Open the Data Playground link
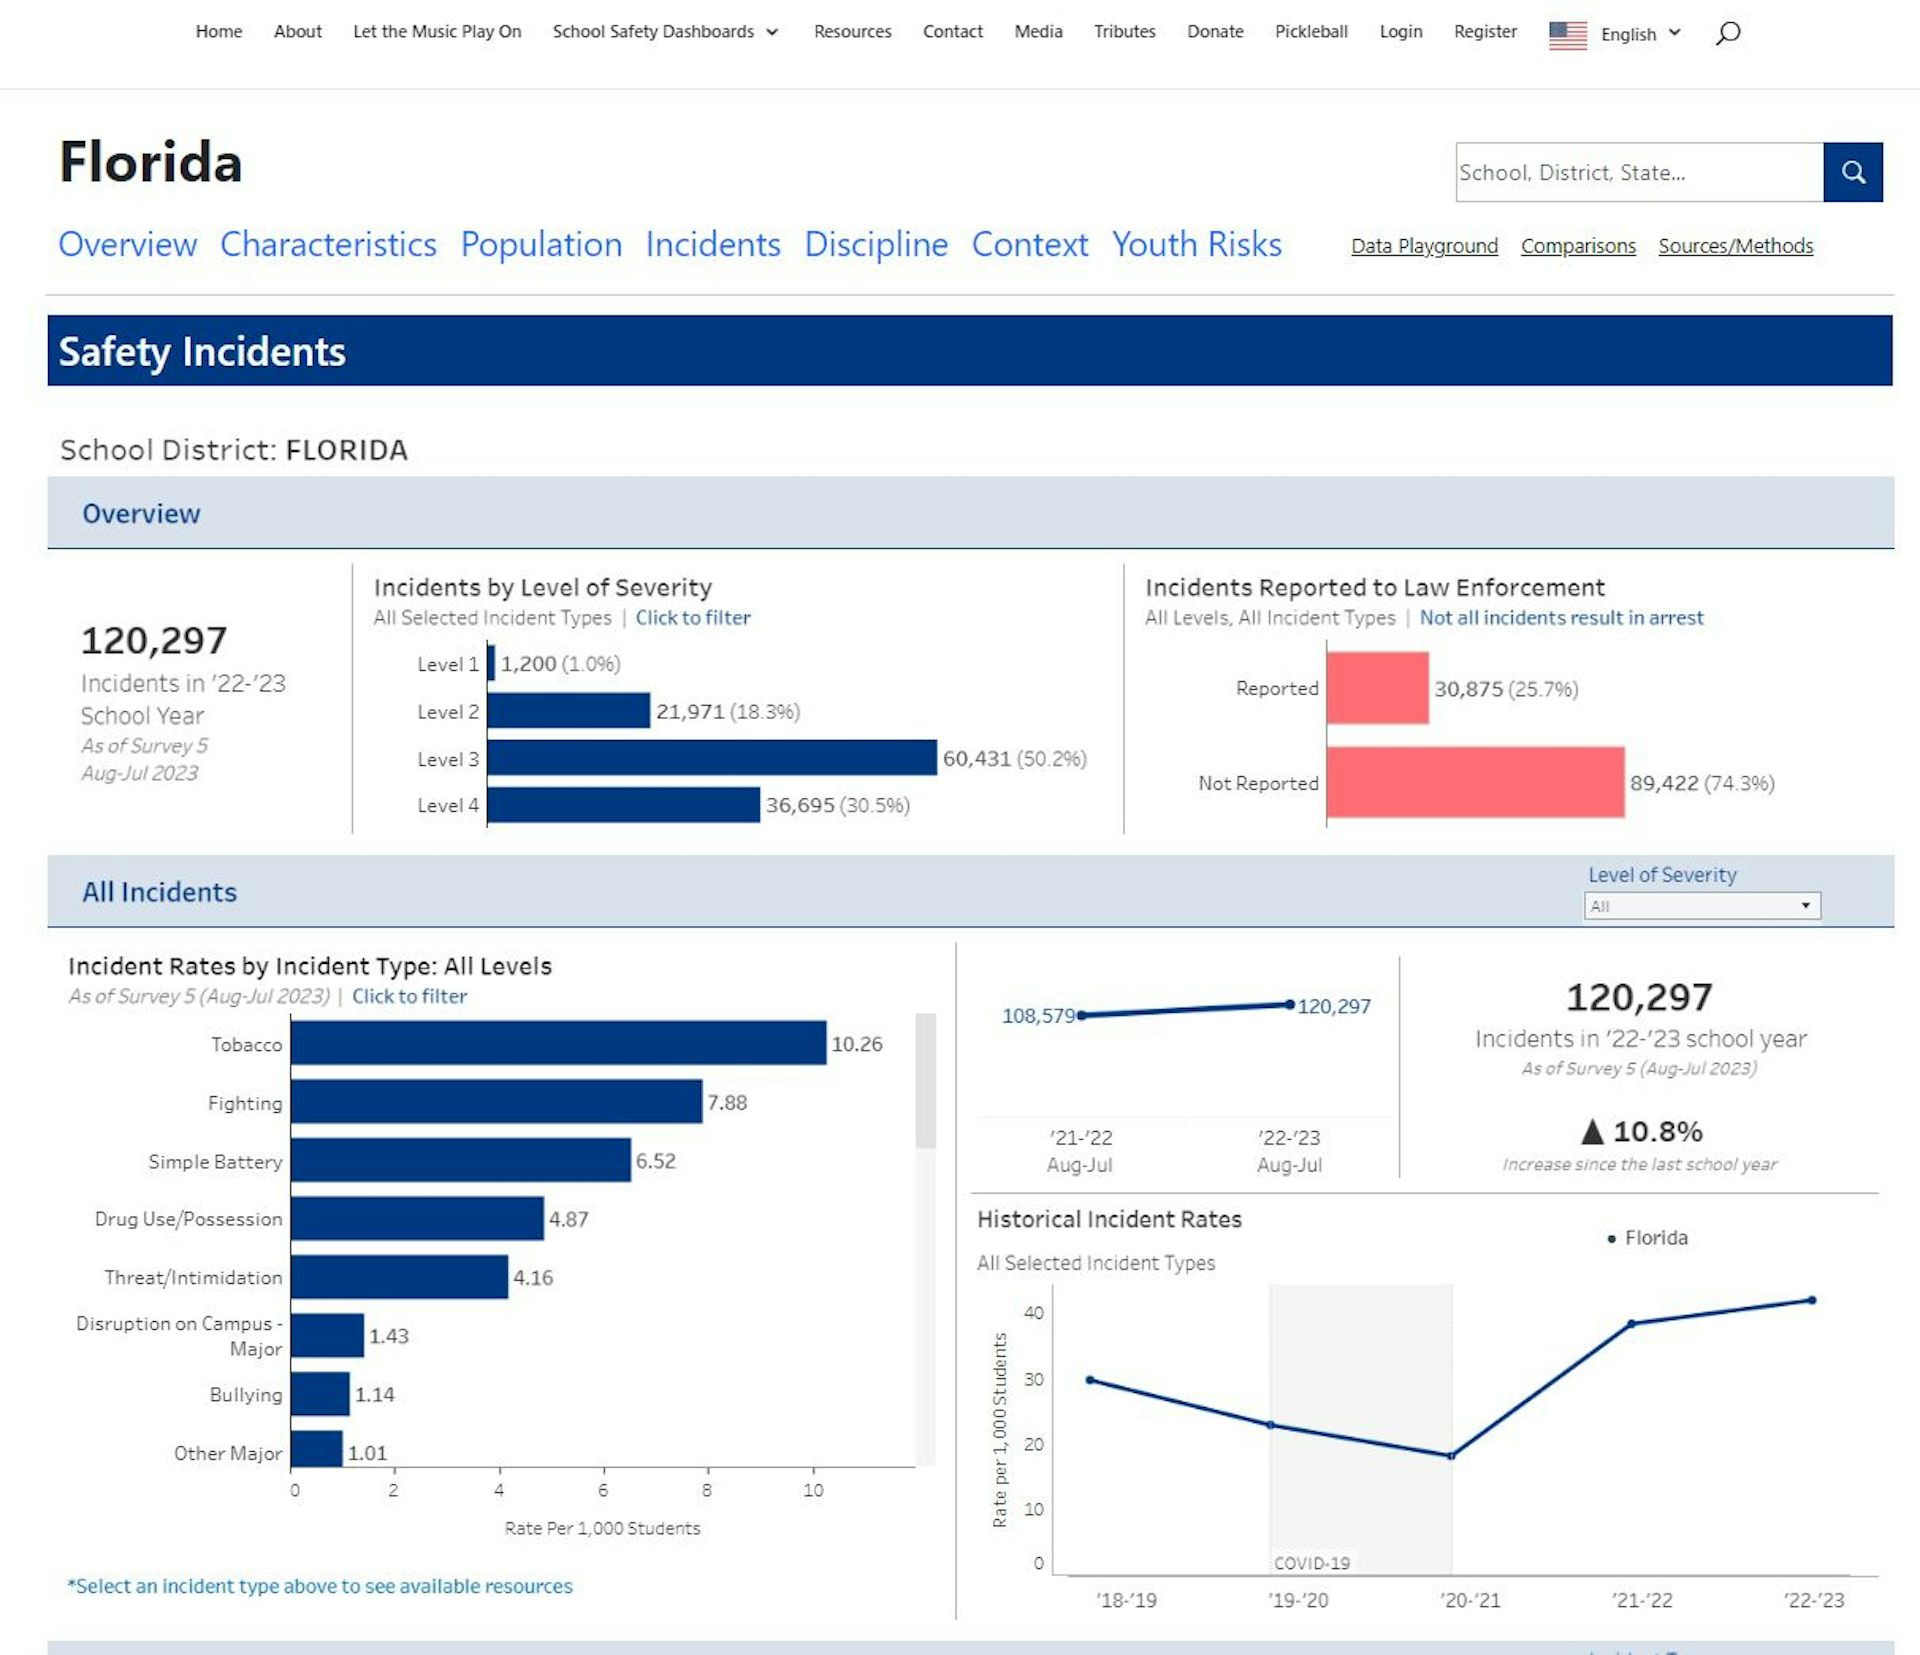Image resolution: width=1920 pixels, height=1655 pixels. (x=1423, y=246)
